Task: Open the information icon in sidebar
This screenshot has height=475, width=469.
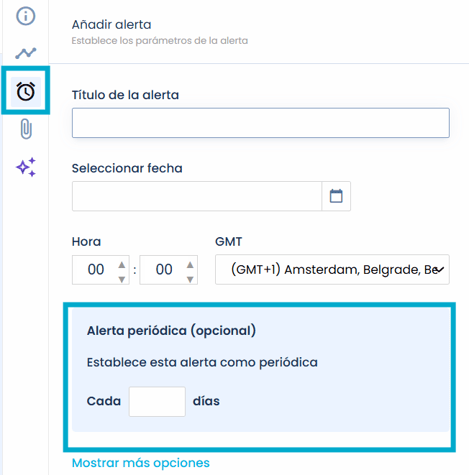Action: [x=26, y=16]
